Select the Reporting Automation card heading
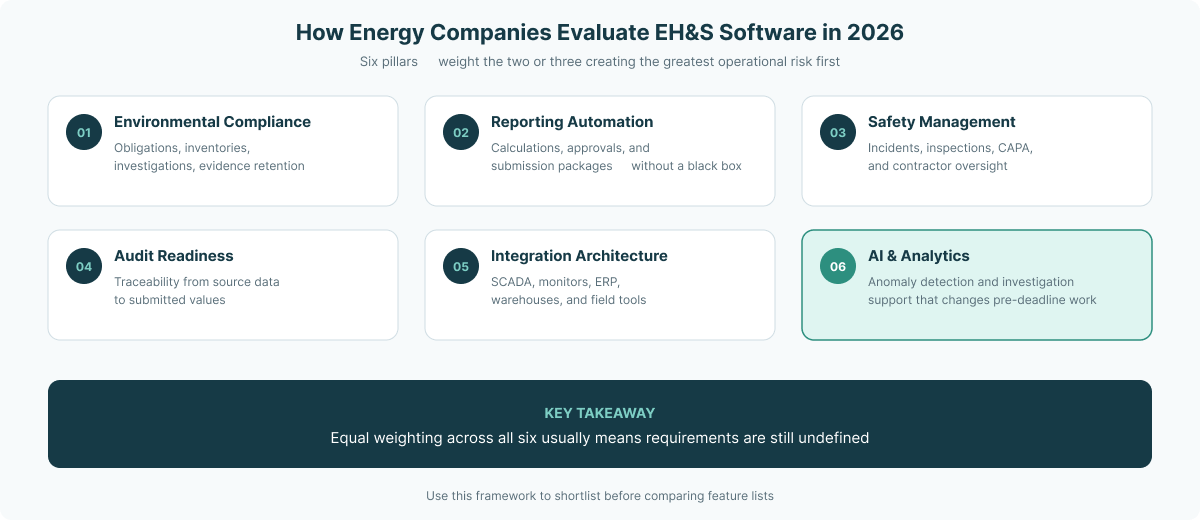 (x=572, y=122)
